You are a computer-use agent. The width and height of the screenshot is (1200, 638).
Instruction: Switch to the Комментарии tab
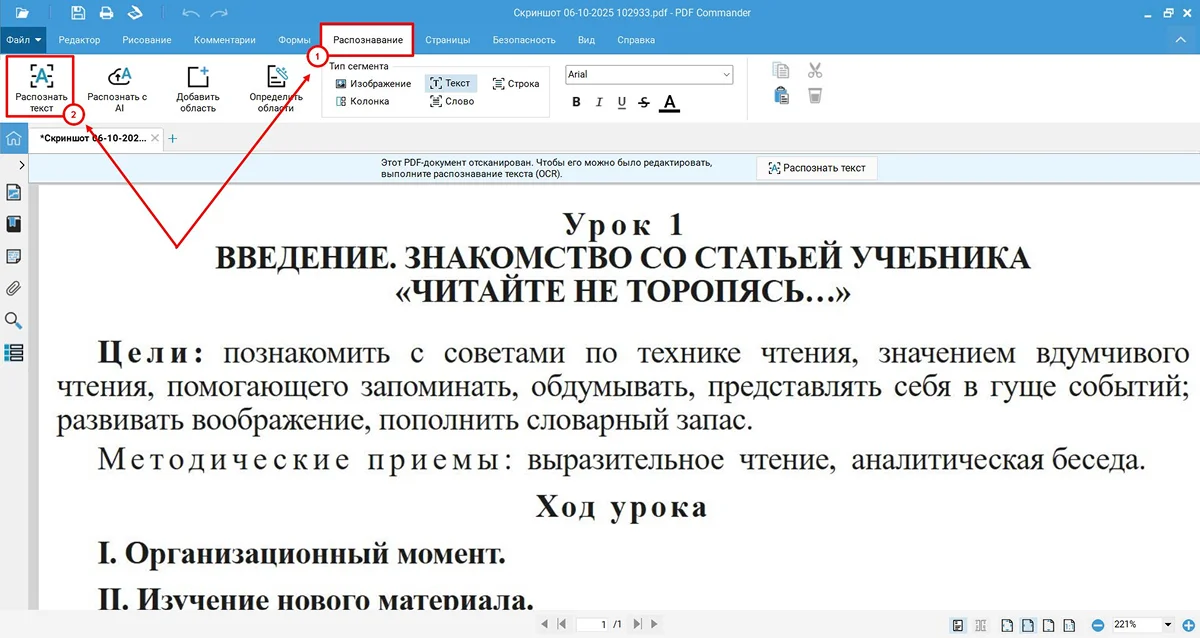[223, 40]
